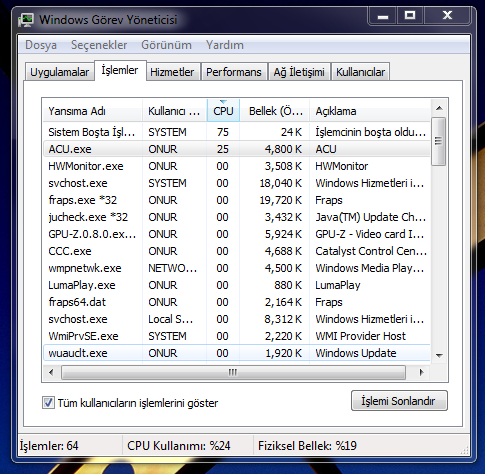Click the horizontal scrollbar thumb

233,372
